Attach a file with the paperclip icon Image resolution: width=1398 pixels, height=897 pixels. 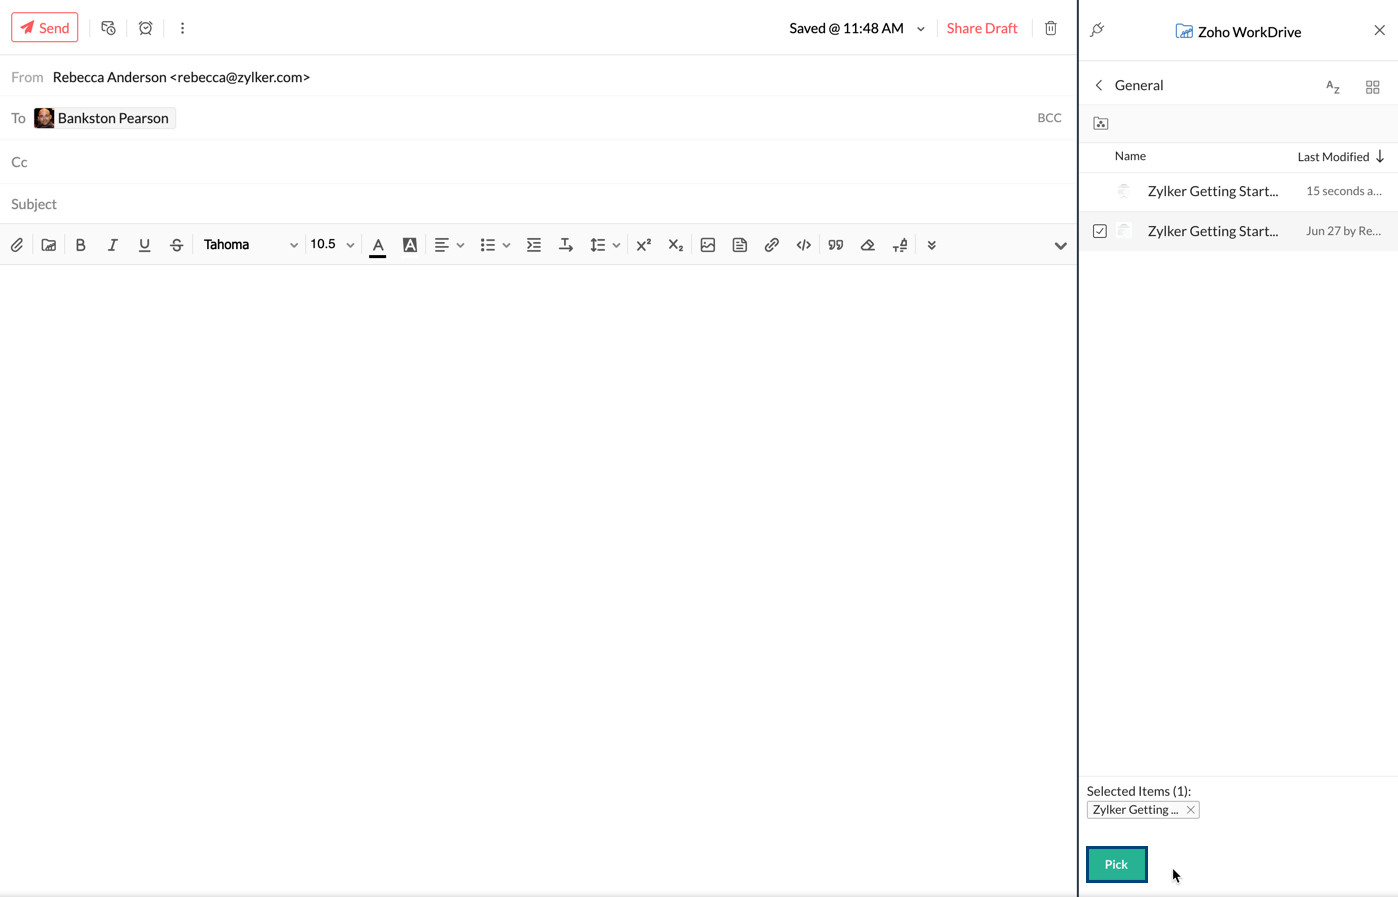pos(17,245)
